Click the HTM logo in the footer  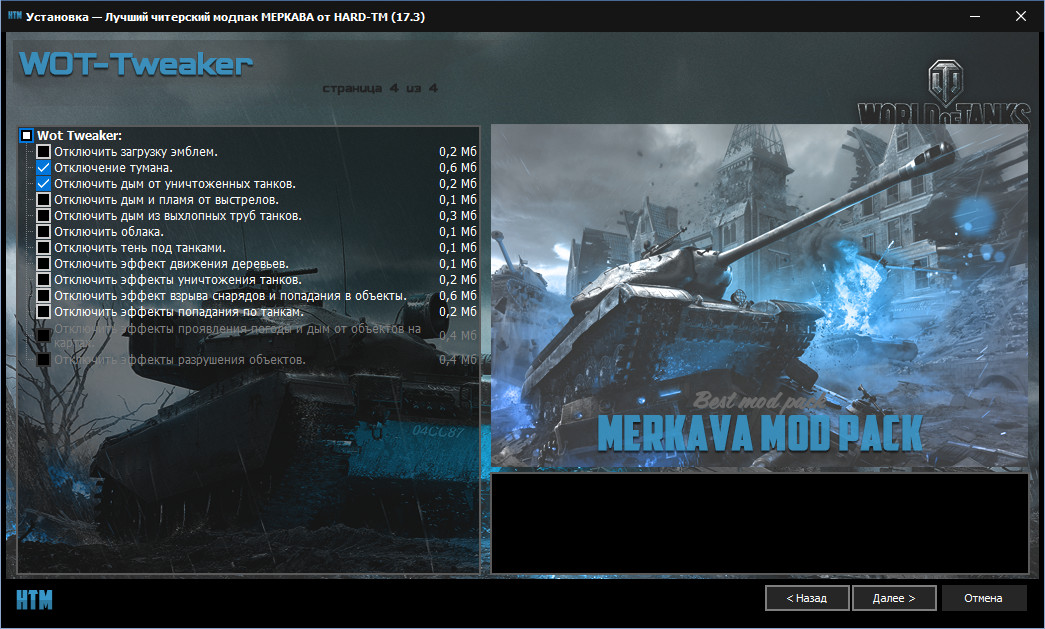(x=34, y=600)
